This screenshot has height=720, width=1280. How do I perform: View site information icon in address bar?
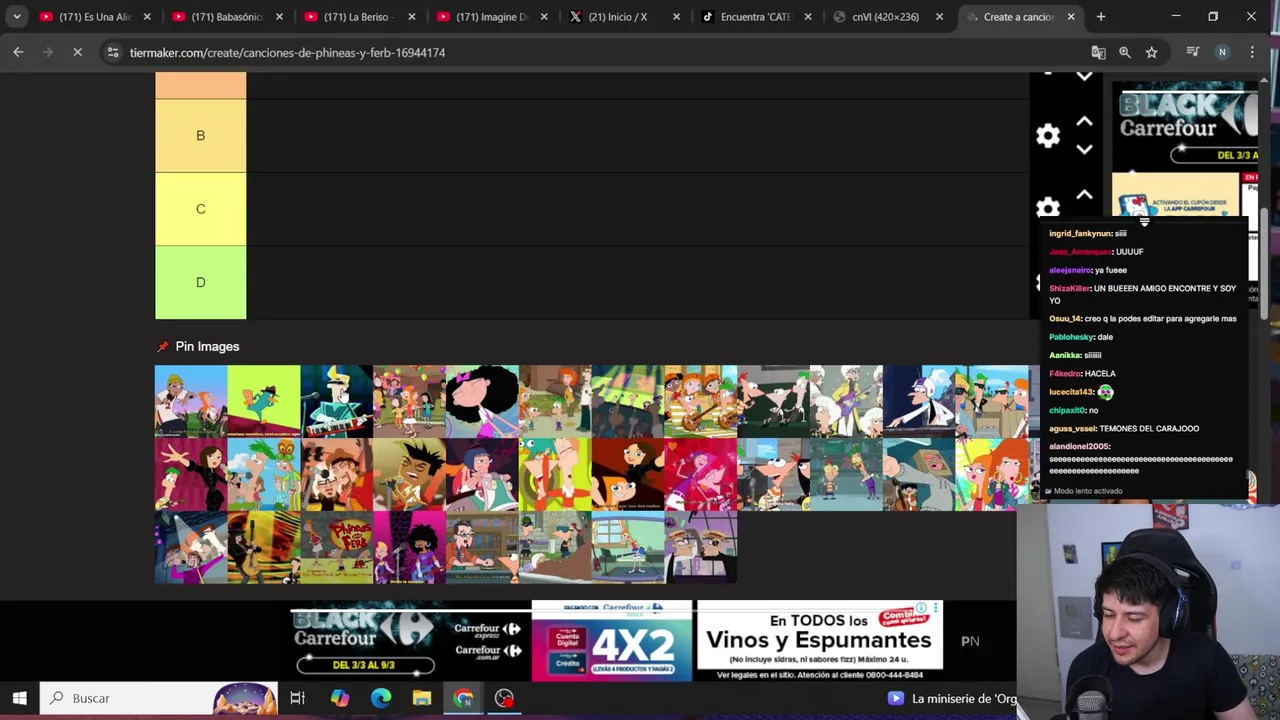click(113, 52)
